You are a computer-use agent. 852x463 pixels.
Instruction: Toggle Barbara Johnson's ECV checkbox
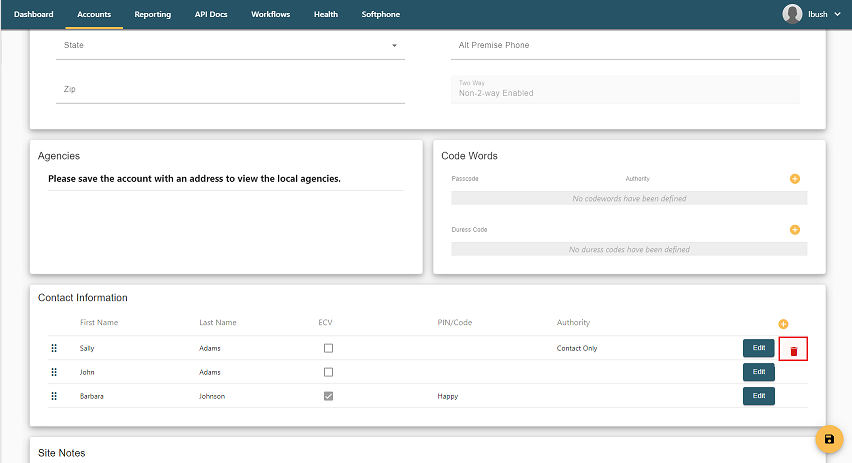[x=328, y=396]
